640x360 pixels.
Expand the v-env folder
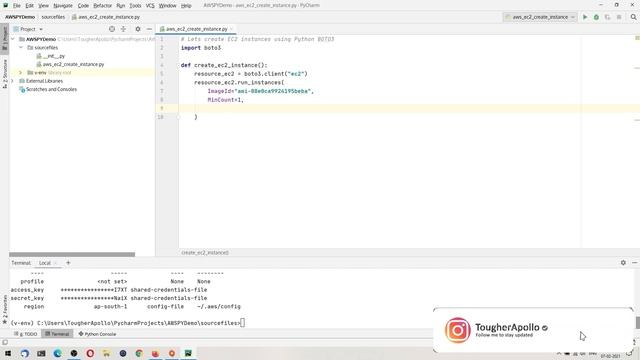(x=21, y=72)
